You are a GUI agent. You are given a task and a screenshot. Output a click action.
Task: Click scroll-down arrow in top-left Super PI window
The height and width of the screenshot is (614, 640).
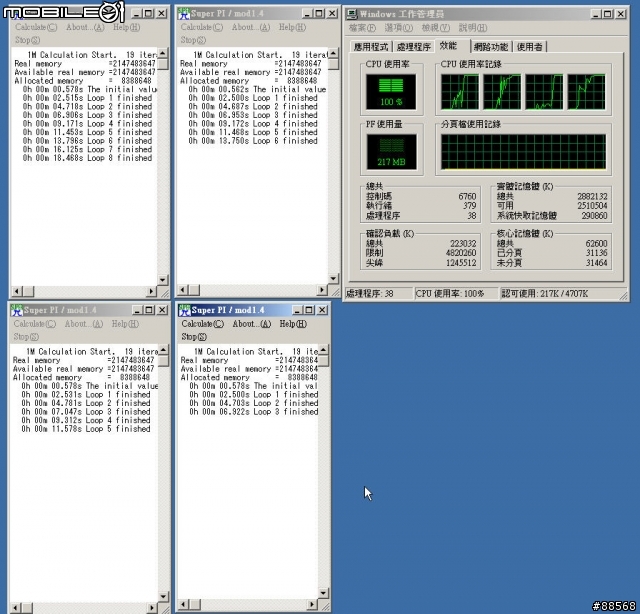pos(163,280)
